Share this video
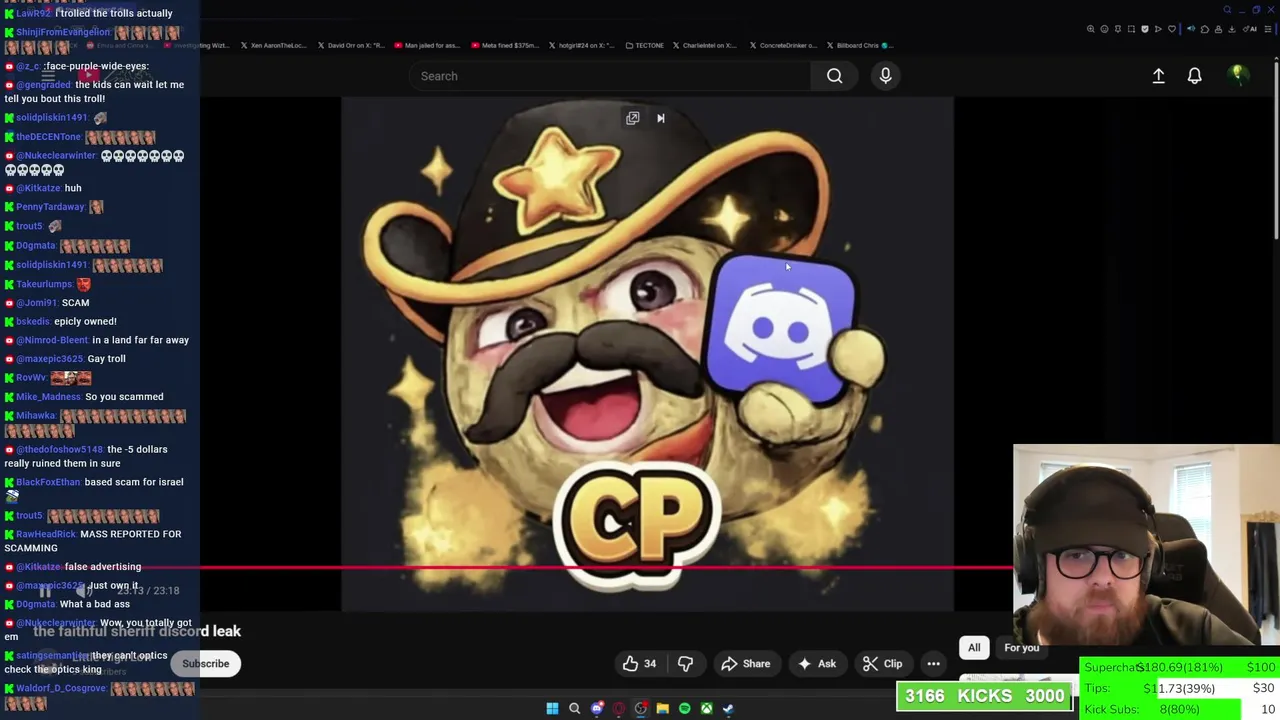 pyautogui.click(x=746, y=664)
